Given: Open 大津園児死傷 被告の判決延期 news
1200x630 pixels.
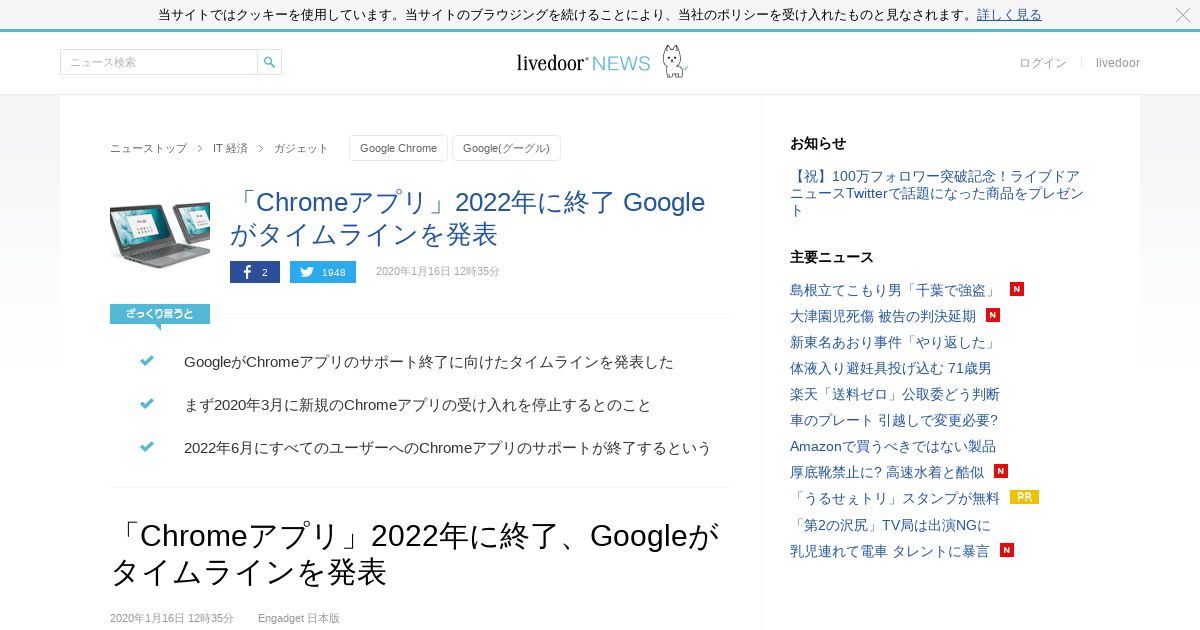Looking at the screenshot, I should (883, 316).
